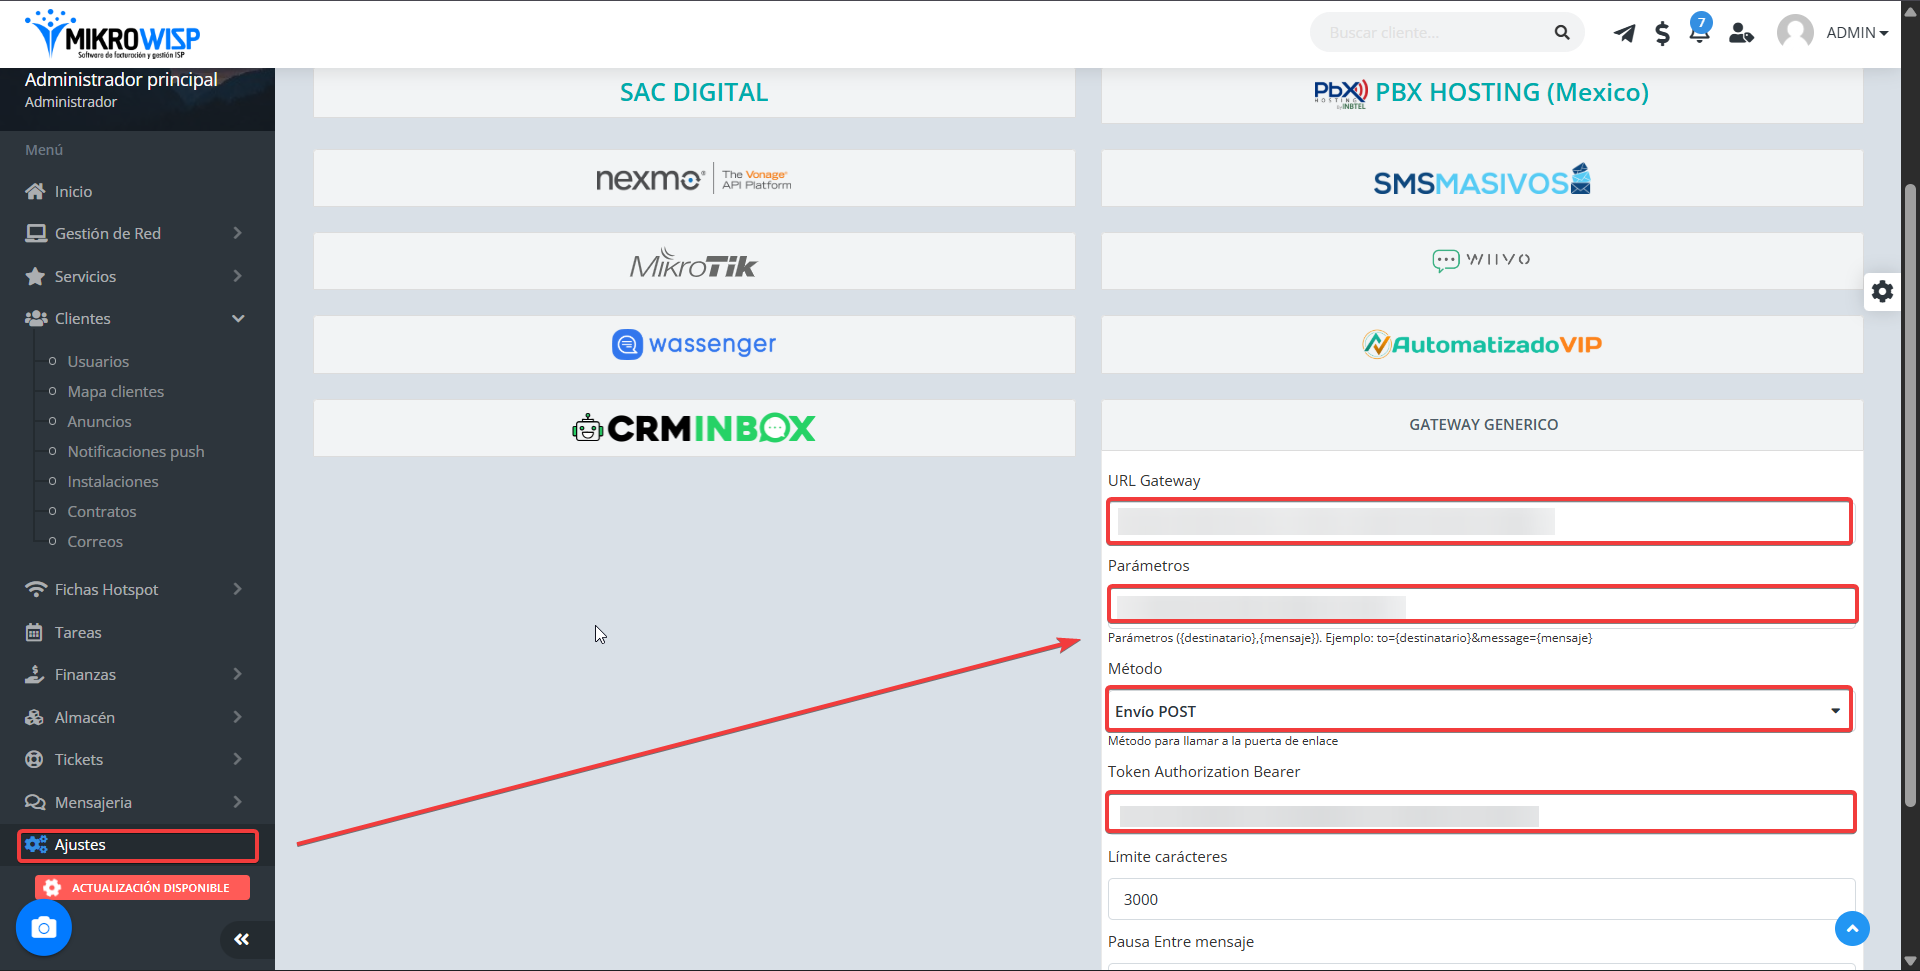Screen dimensions: 1920x971
Task: Select the SMSMASIVOS gateway panel
Action: point(1482,179)
